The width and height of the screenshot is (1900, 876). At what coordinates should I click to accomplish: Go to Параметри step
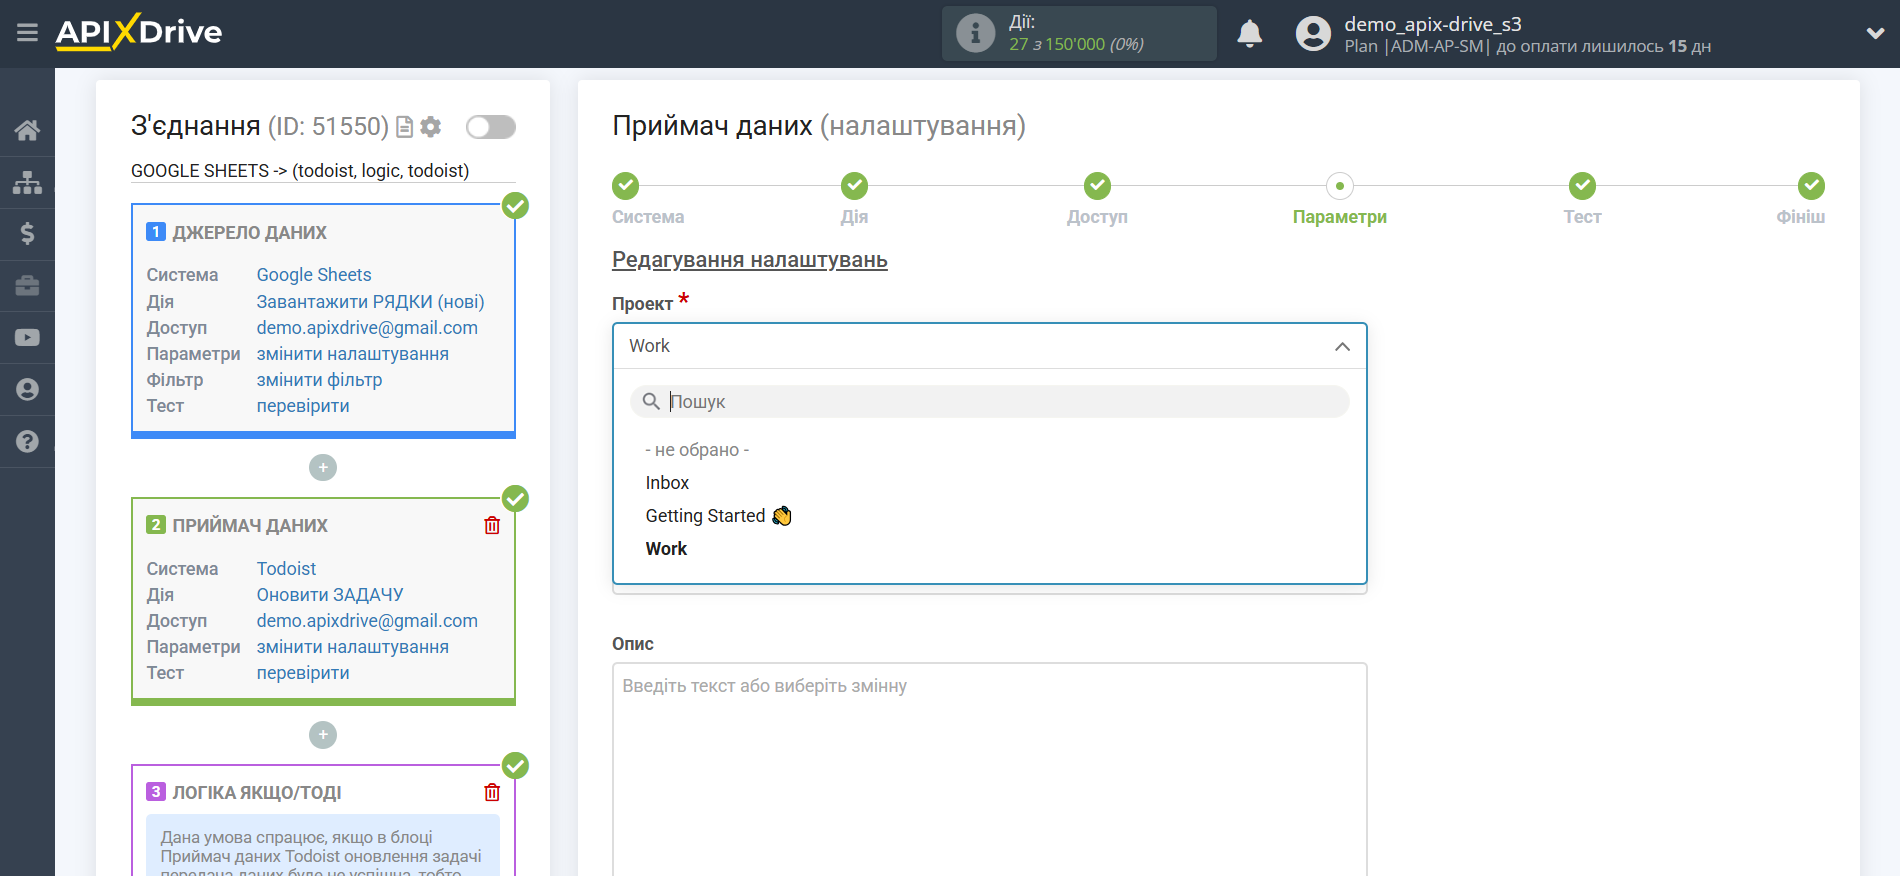coord(1340,186)
